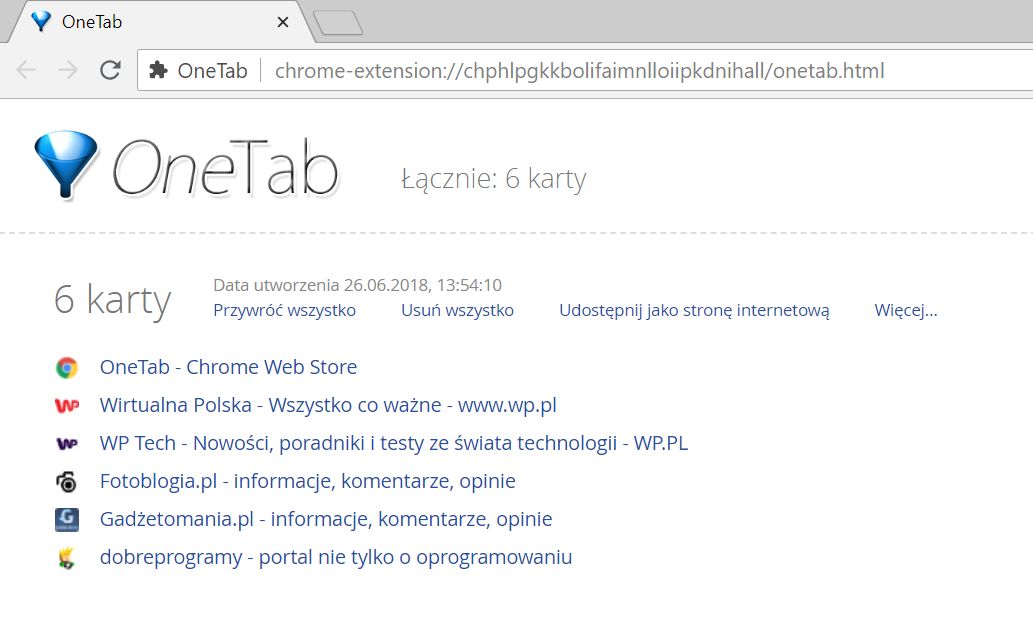
Task: Click Usuń wszystko to delete all
Action: 457,310
